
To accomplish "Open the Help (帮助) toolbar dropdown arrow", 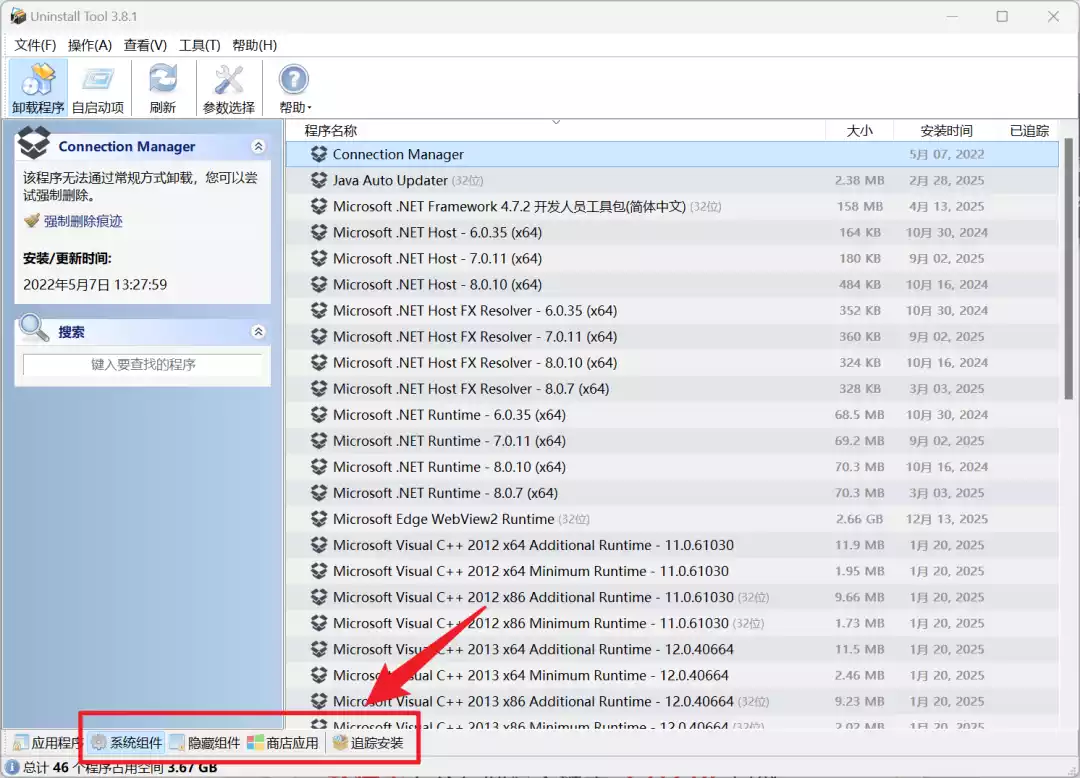I will click(x=310, y=109).
